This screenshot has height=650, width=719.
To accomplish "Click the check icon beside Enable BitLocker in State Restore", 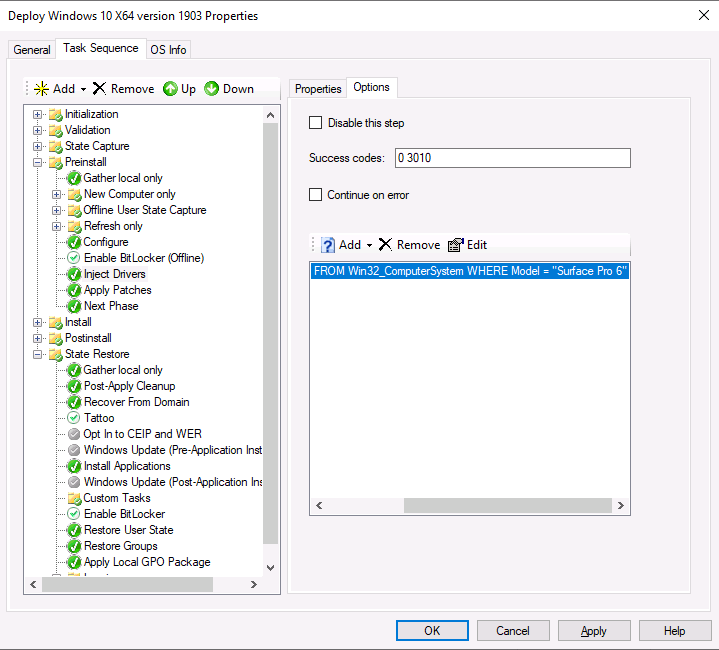I will pyautogui.click(x=74, y=514).
